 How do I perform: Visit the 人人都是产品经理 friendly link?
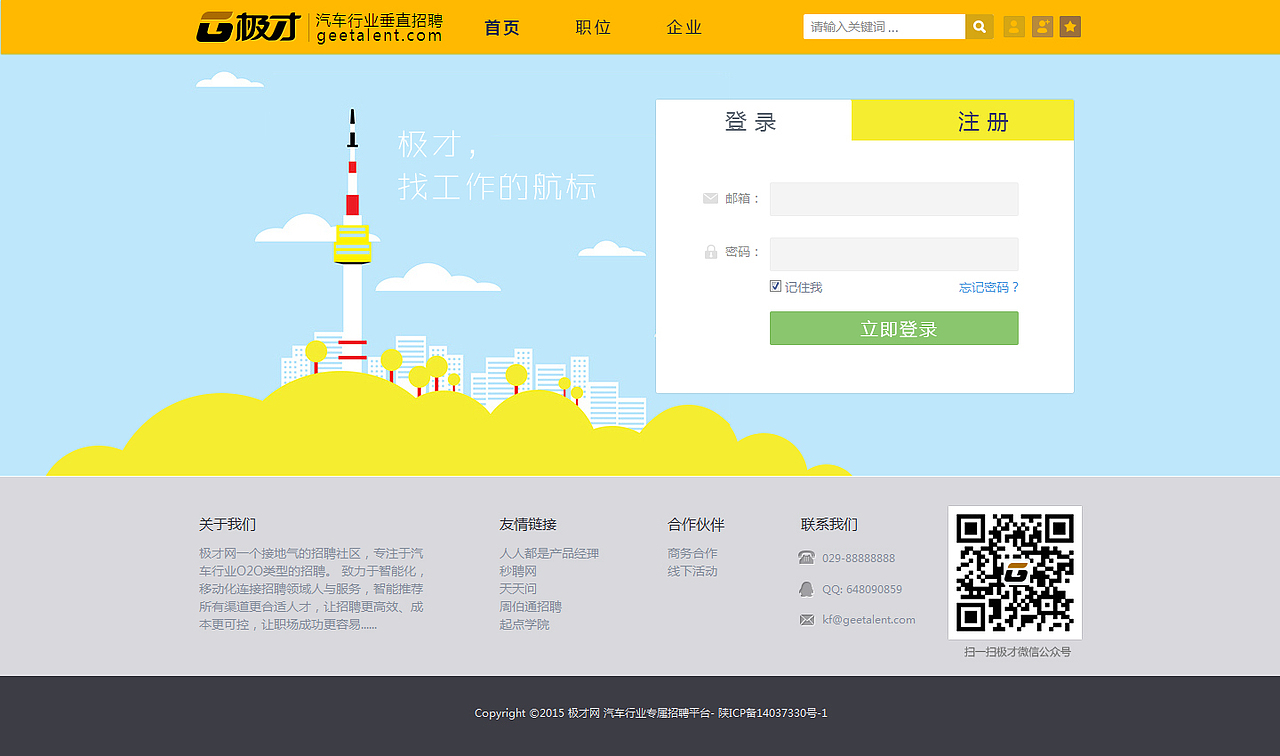coord(548,553)
